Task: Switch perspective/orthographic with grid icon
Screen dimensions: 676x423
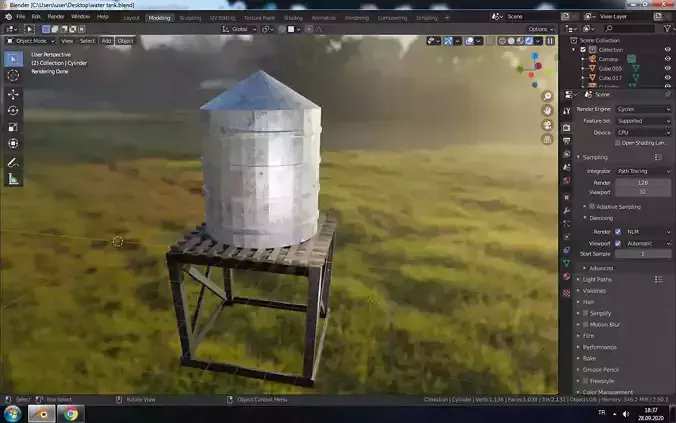Action: point(547,139)
